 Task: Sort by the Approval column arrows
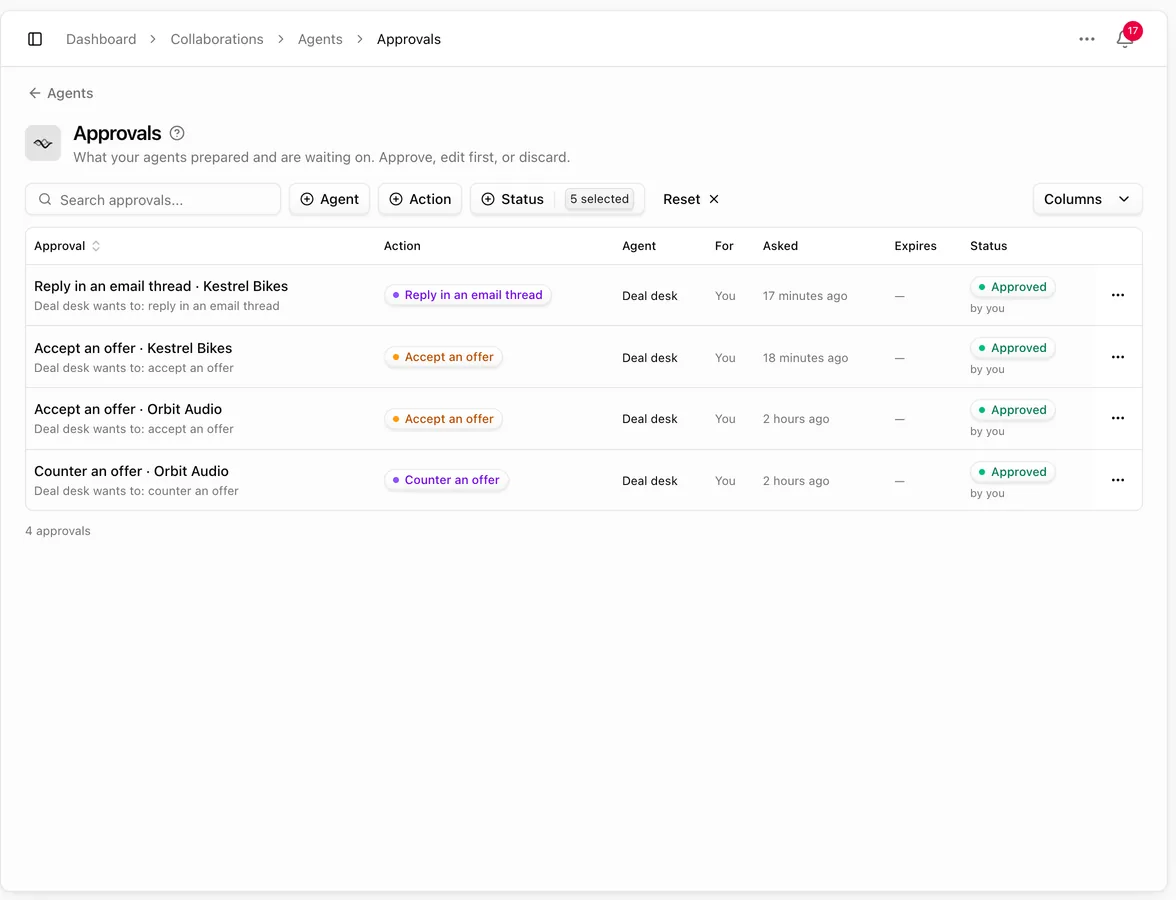click(x=96, y=246)
